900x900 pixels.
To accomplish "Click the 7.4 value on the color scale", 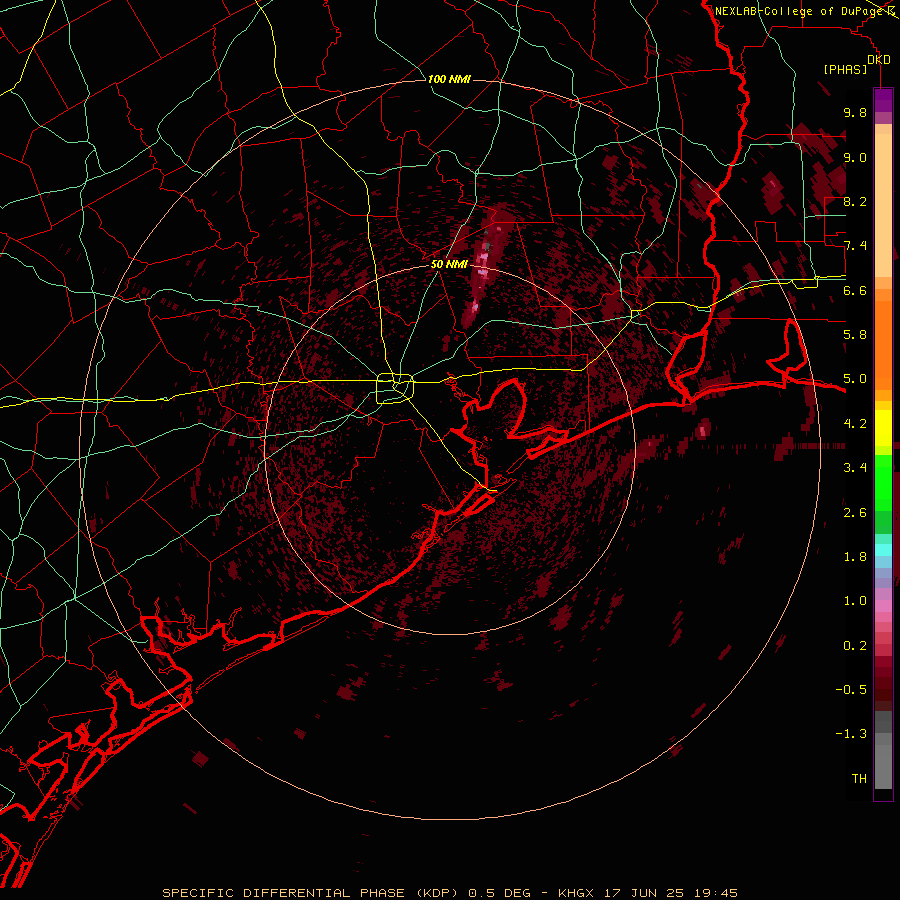I will tap(855, 246).
